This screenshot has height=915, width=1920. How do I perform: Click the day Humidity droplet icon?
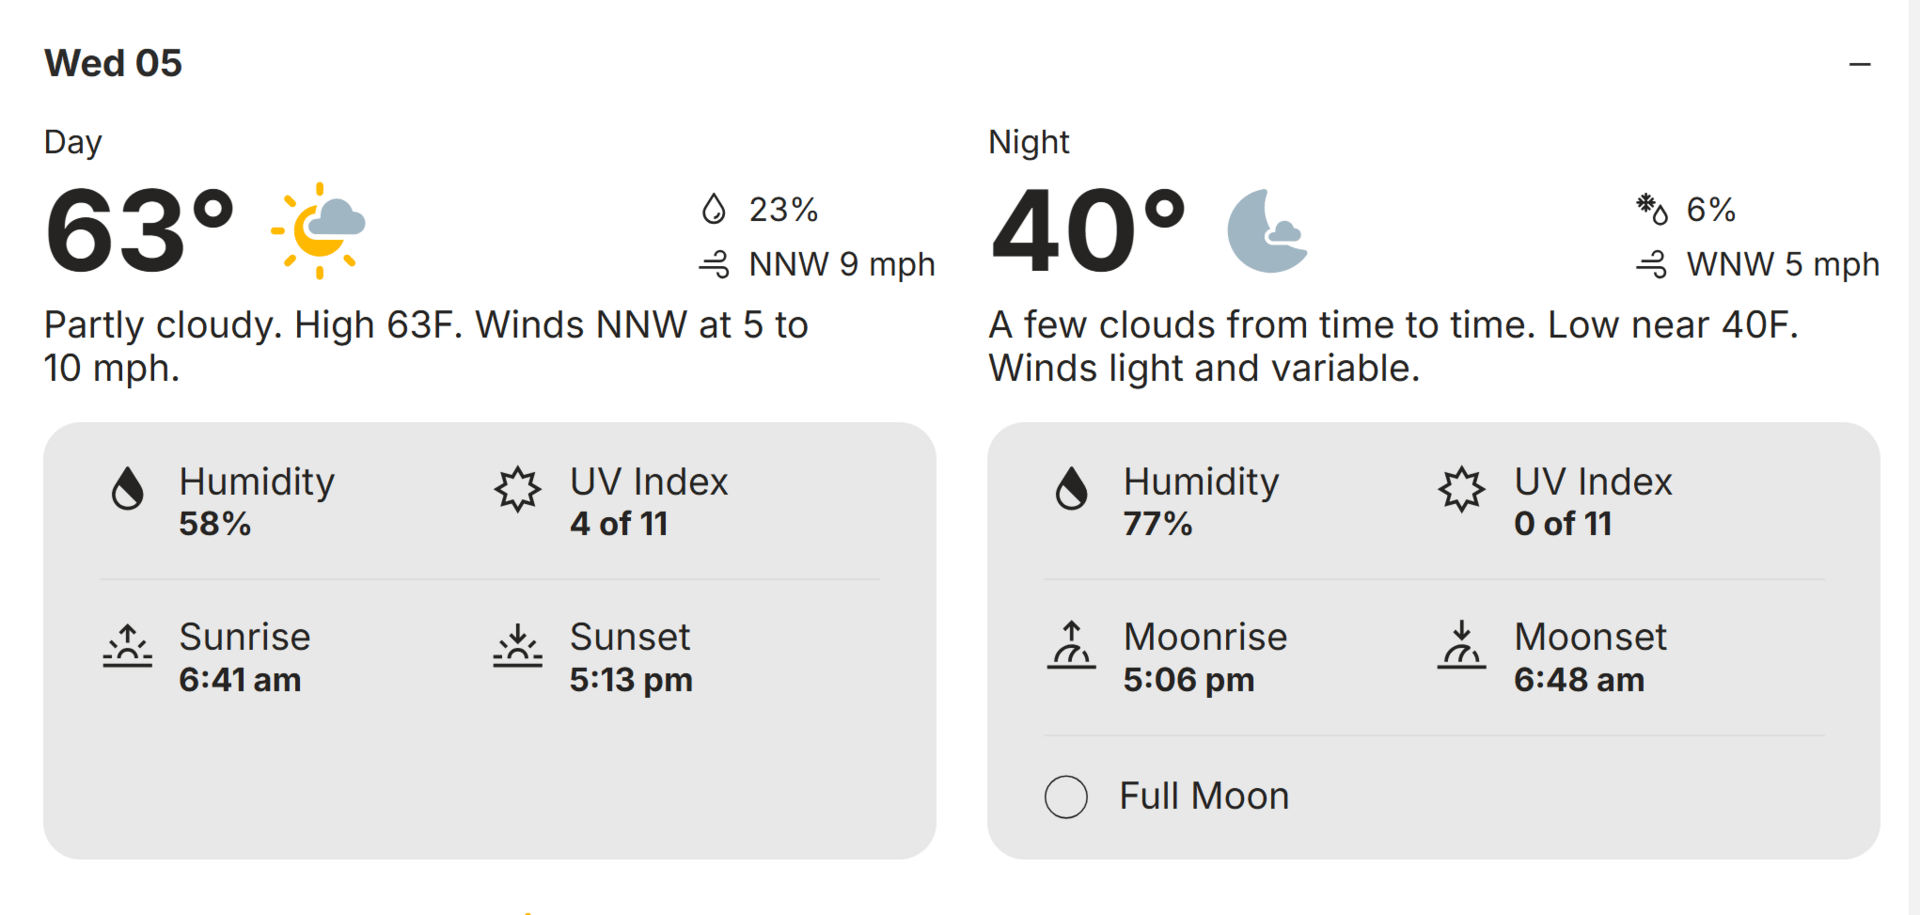tap(128, 489)
